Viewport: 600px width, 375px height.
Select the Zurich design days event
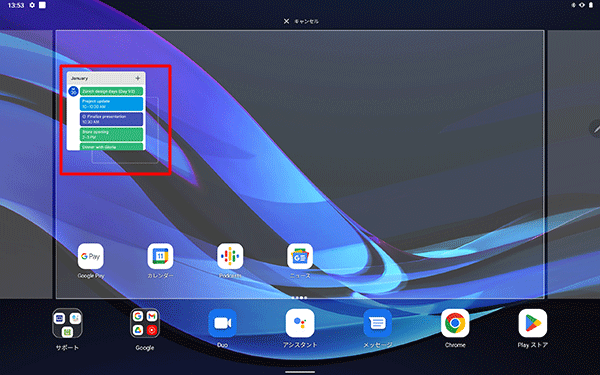[x=111, y=91]
